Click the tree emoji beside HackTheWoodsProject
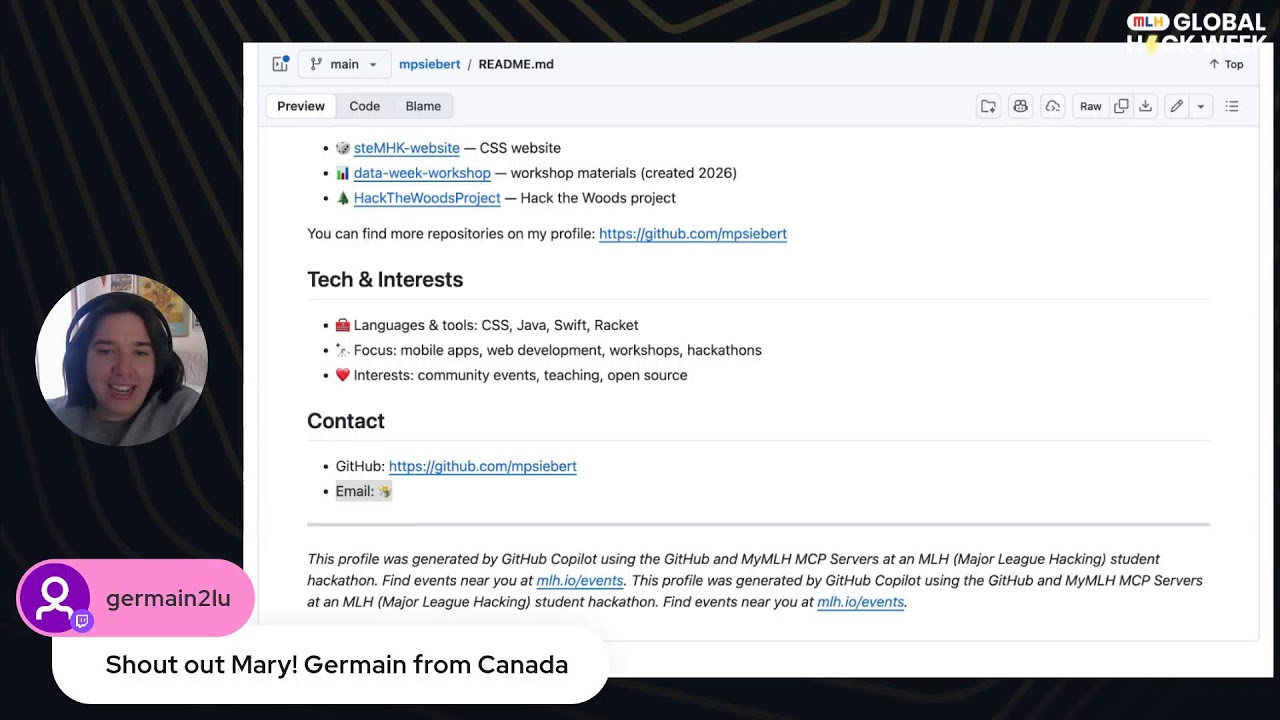 click(x=343, y=198)
